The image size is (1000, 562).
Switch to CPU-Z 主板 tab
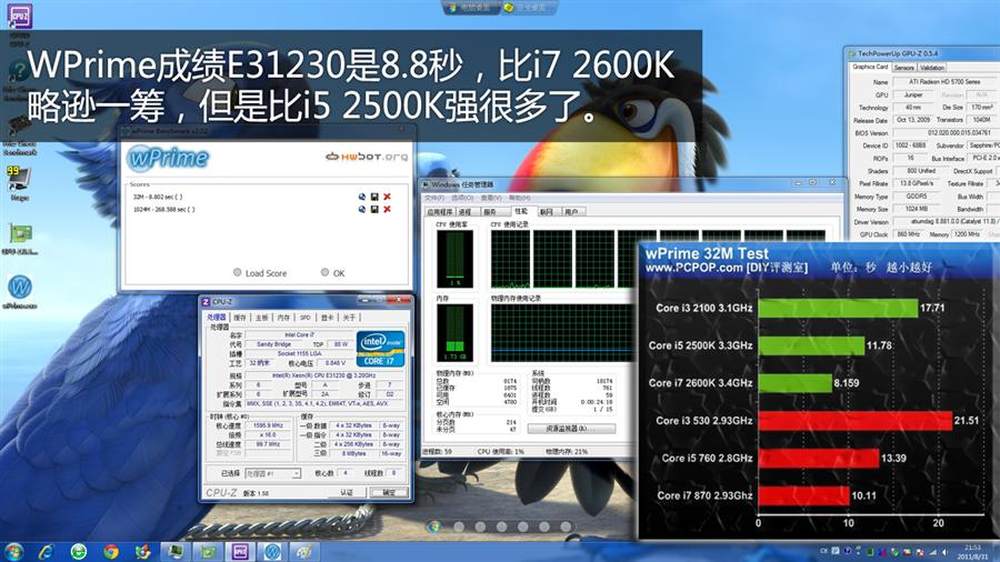[x=262, y=317]
